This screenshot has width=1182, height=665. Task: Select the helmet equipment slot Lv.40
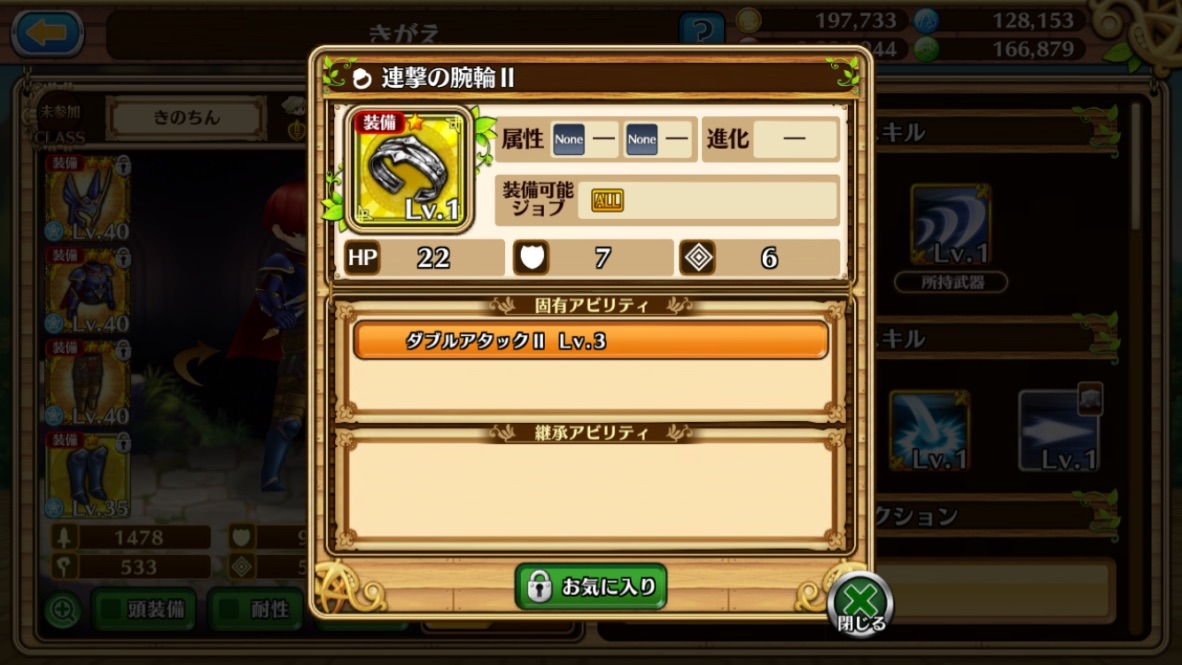point(88,198)
